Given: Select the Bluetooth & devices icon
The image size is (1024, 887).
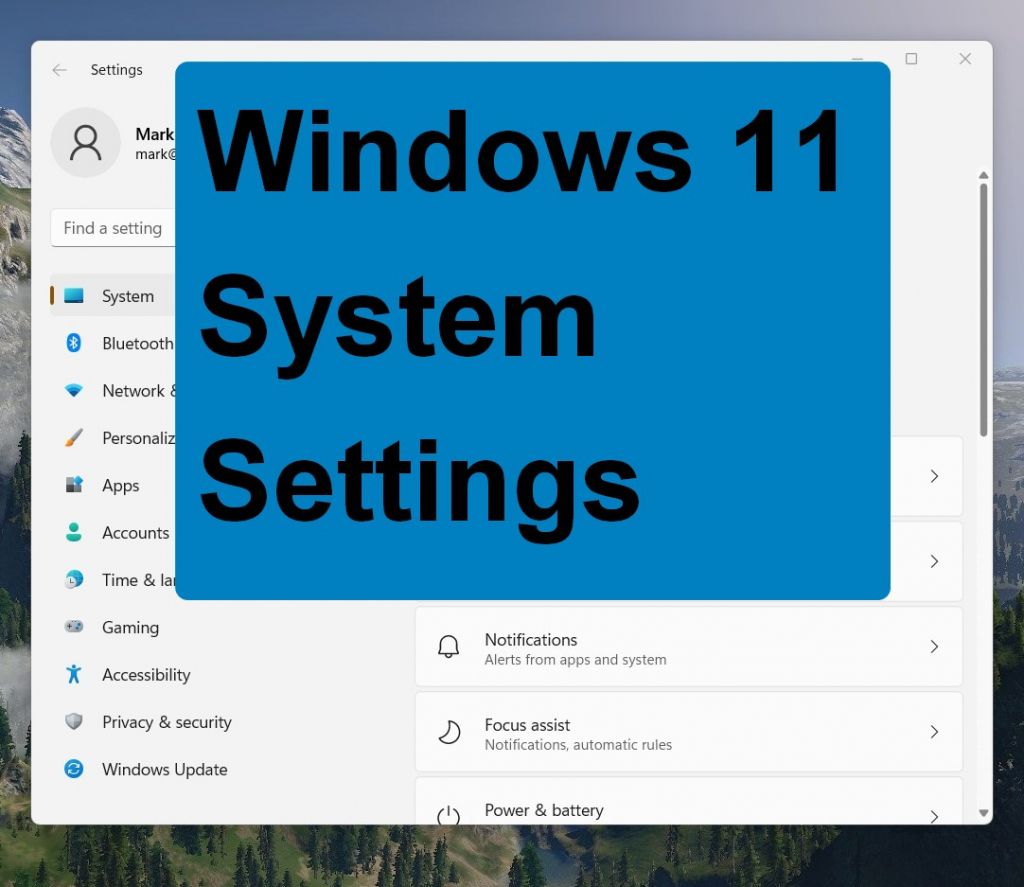Looking at the screenshot, I should click(x=74, y=343).
